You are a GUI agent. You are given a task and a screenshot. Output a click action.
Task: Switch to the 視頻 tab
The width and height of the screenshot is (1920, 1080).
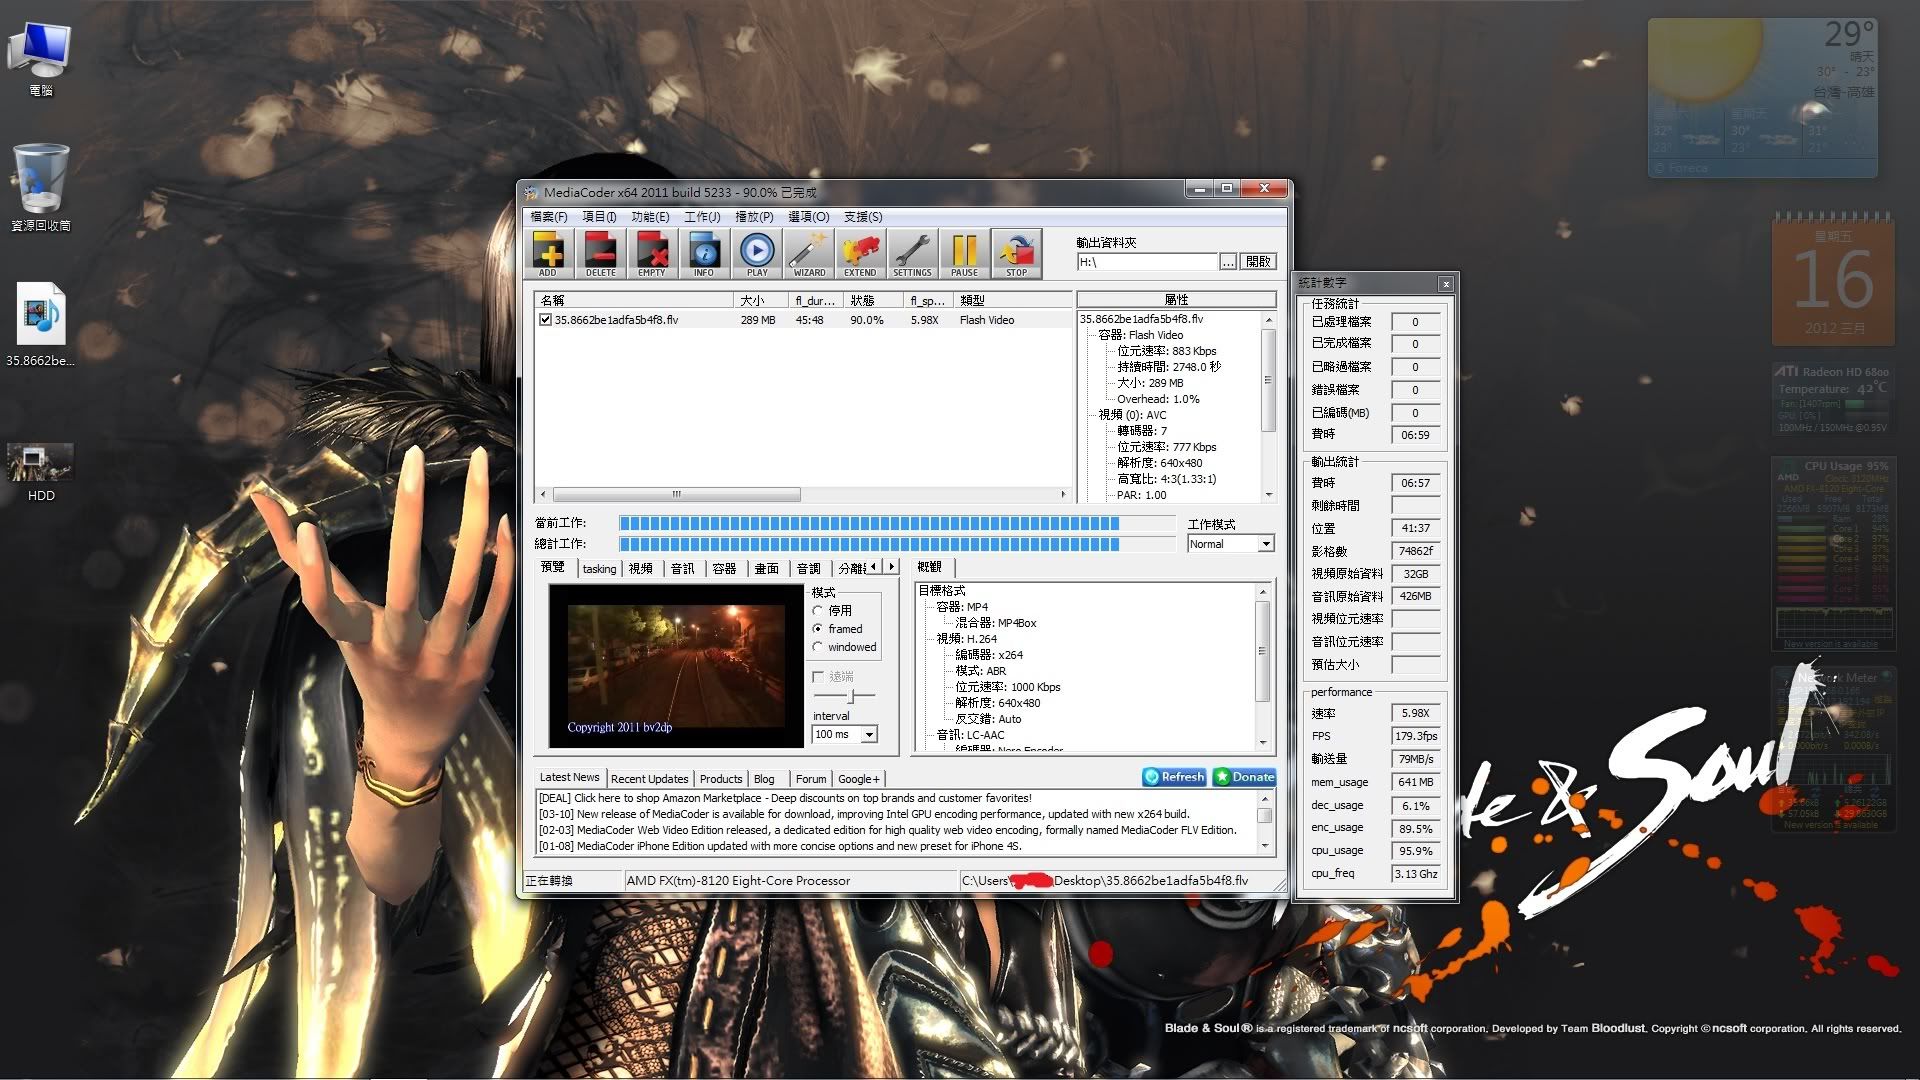pos(641,569)
